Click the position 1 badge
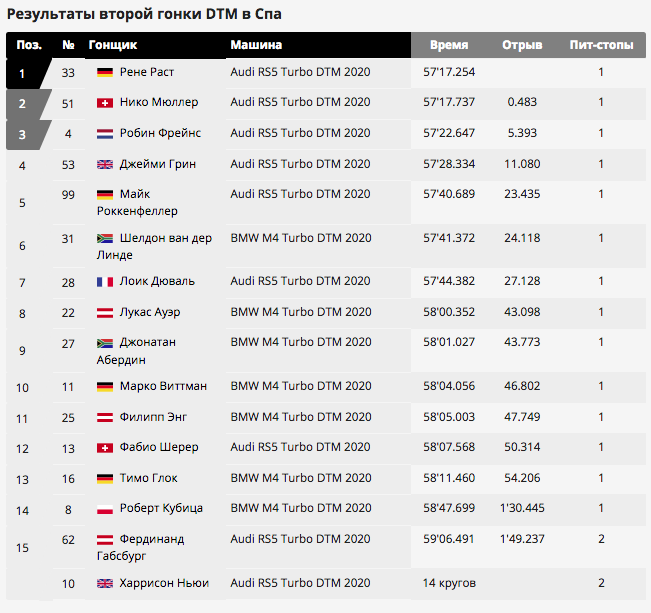 click(x=28, y=74)
